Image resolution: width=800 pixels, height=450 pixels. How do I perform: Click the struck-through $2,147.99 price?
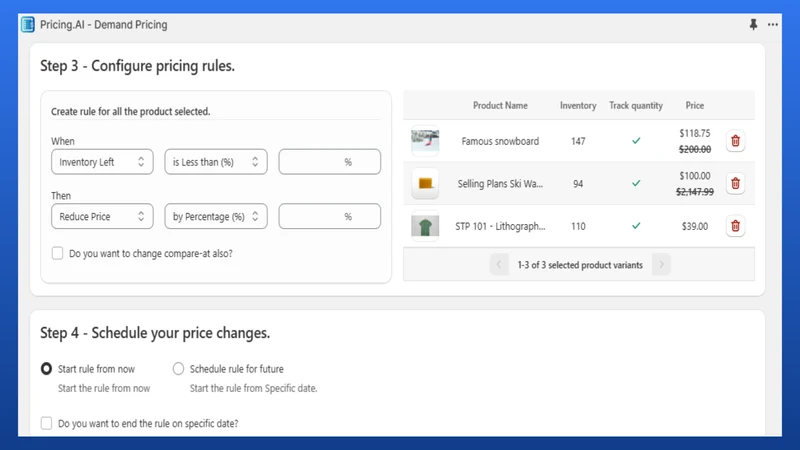tap(694, 192)
